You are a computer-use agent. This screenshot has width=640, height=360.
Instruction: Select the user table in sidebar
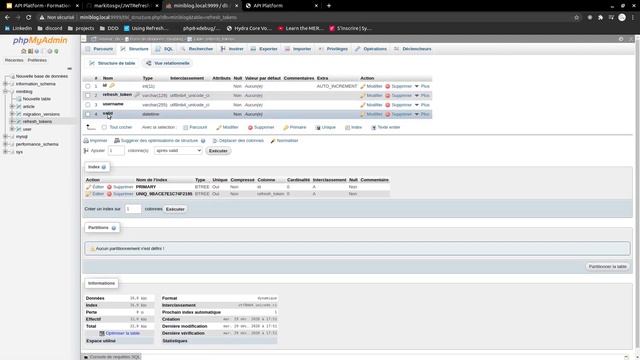27,129
